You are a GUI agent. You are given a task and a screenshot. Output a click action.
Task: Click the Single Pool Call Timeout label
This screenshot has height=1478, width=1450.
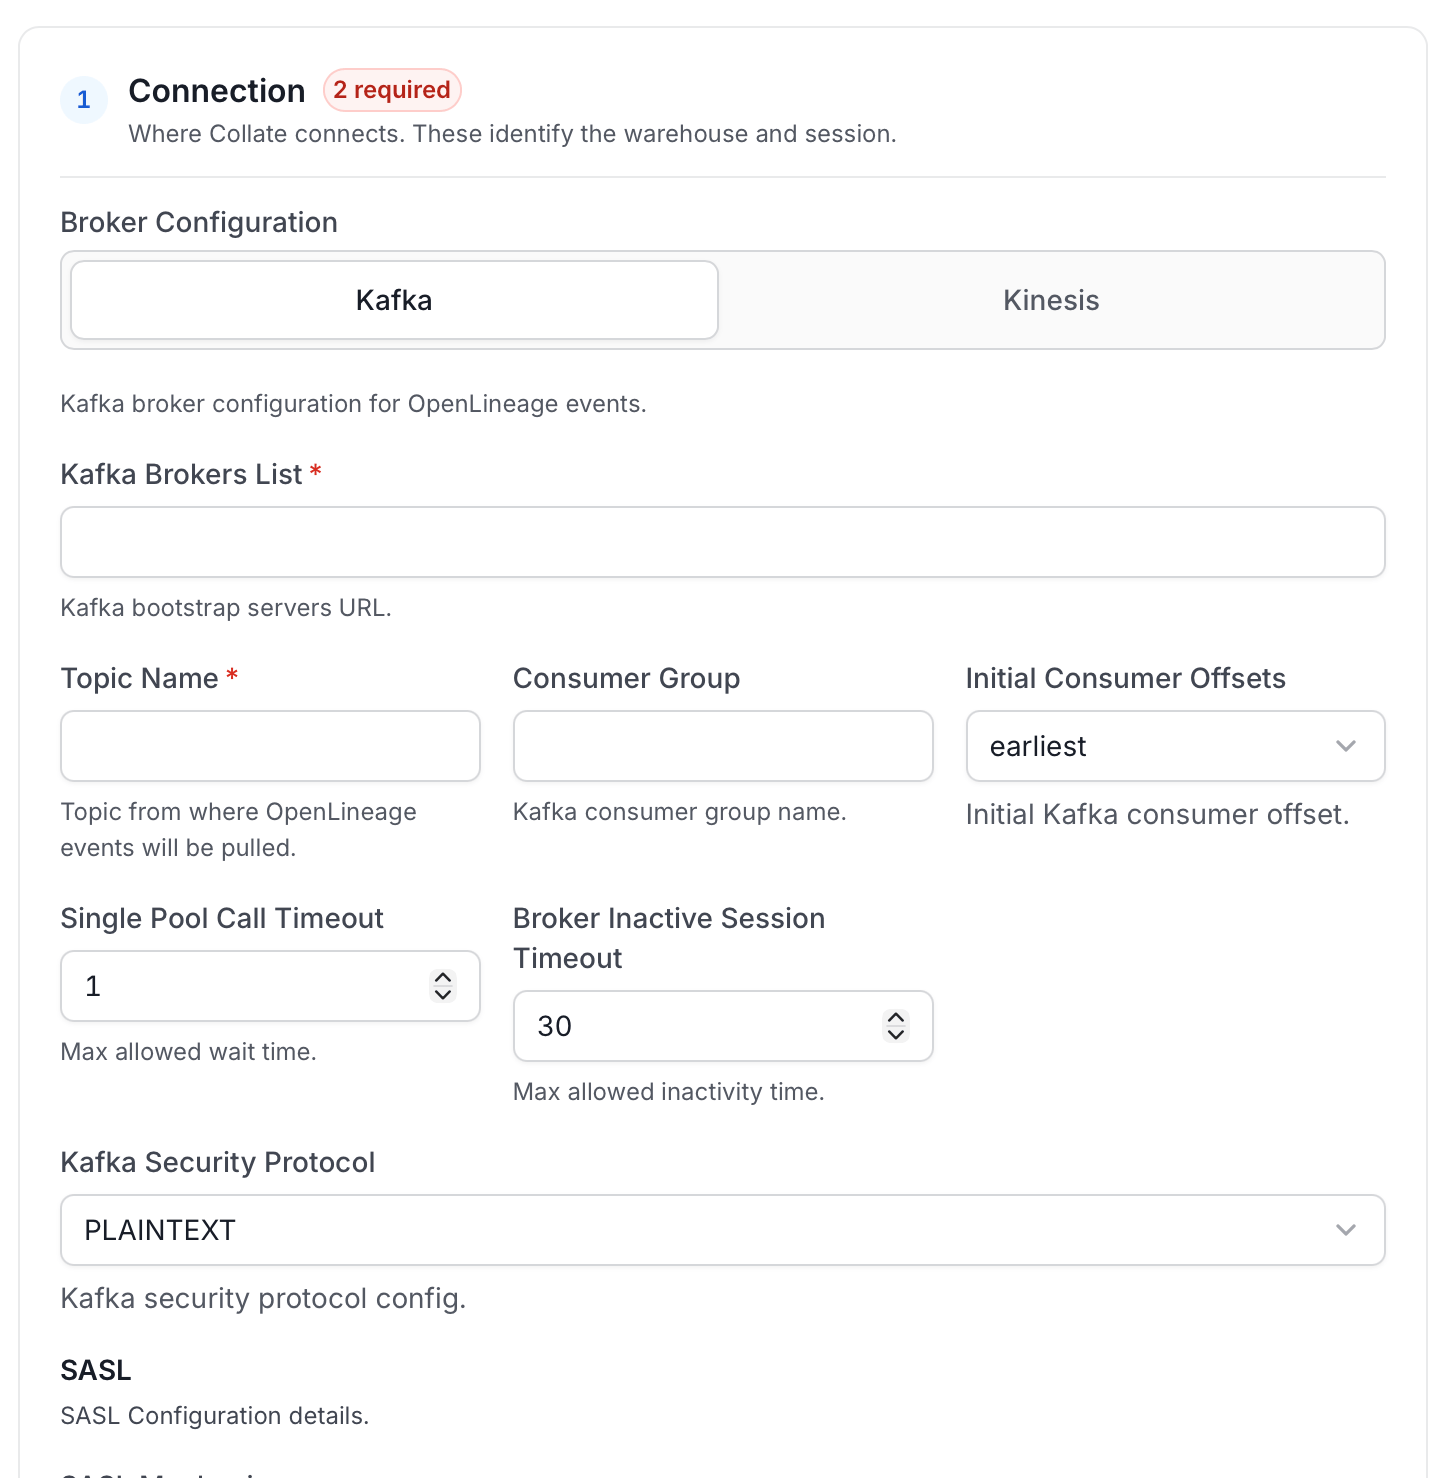tap(222, 918)
